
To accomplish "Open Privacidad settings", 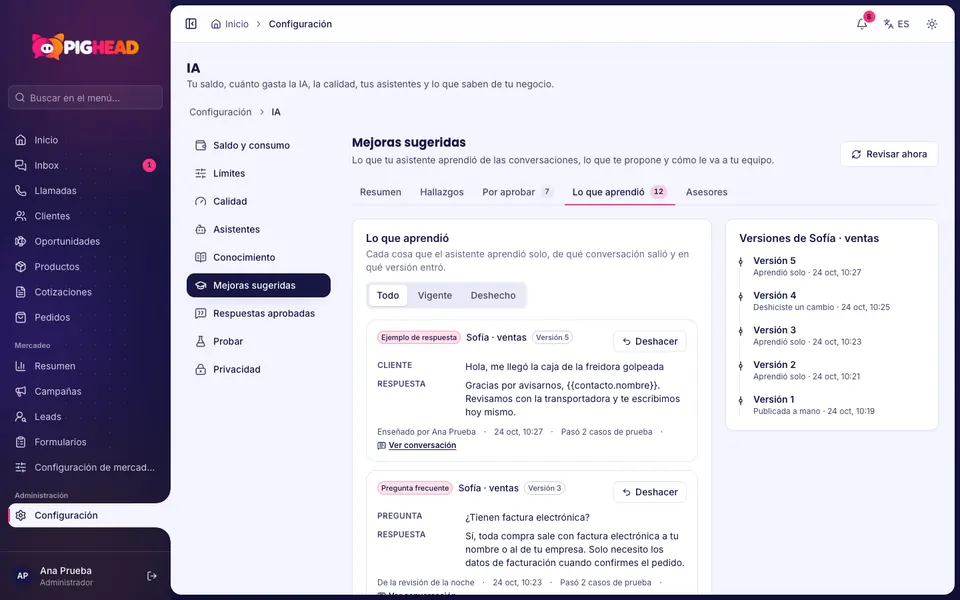I will (258, 369).
